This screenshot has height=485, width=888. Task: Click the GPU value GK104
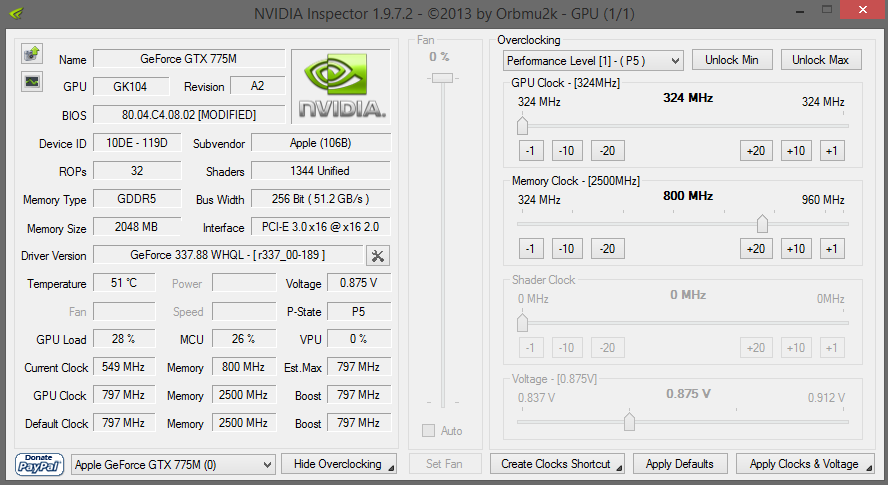[131, 87]
